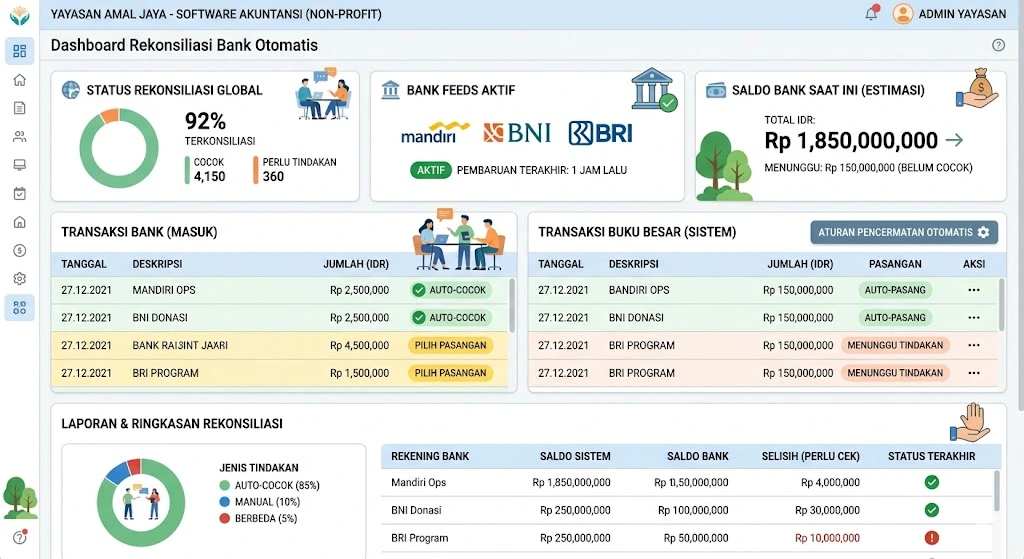Open the monitor icon in the sidebar

click(20, 165)
